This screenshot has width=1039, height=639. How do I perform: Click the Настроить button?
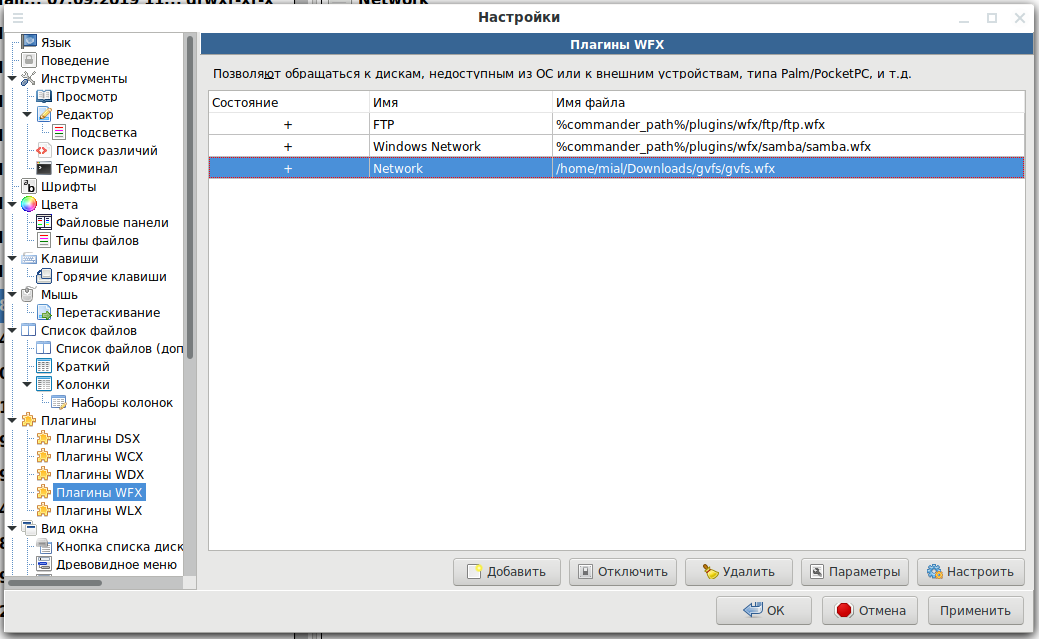[x=971, y=571]
